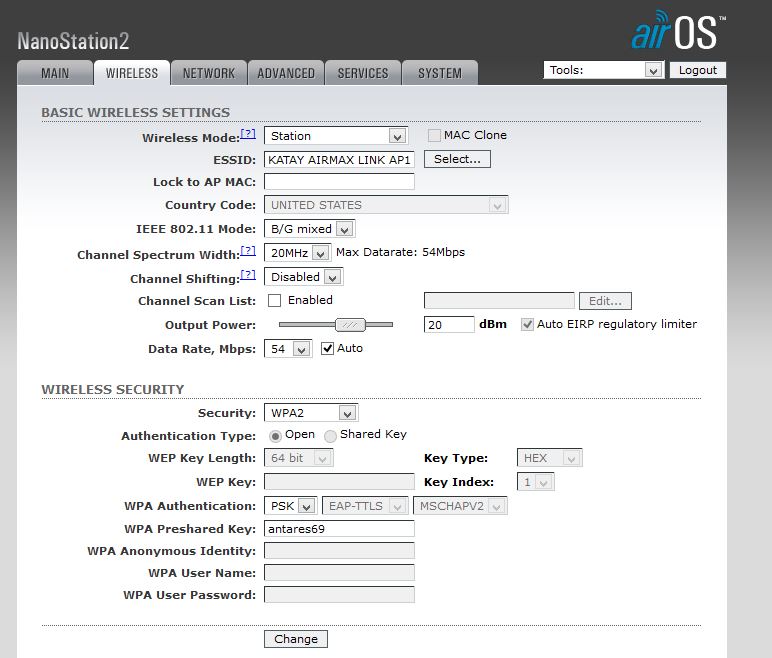Screen dimensions: 772x658
Task: Select the Shared Key radio button
Action: (330, 435)
